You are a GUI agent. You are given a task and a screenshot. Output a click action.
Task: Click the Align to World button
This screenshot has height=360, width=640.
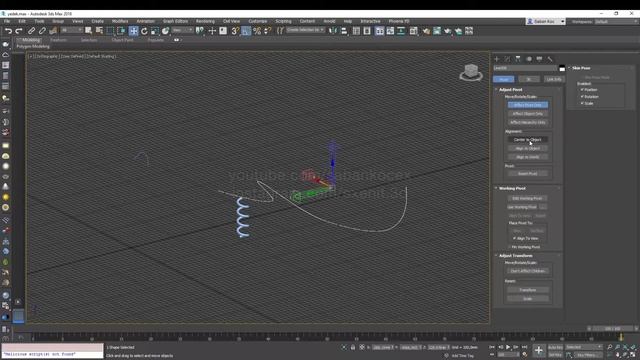coord(528,157)
